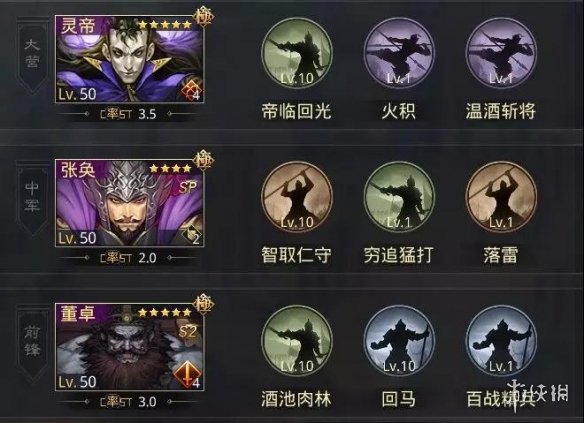584x423 pixels.
Task: Click the 极 badge on 张奂 card
Action: click(x=203, y=160)
